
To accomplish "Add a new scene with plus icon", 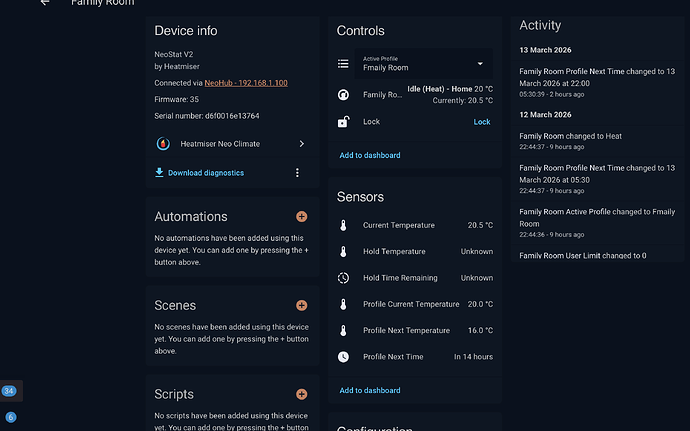I will (301, 305).
